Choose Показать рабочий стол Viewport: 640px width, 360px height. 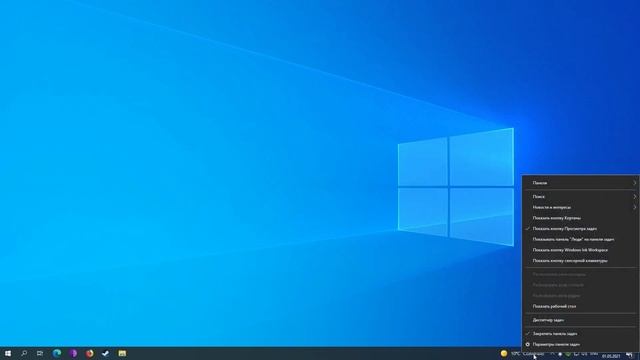pyautogui.click(x=580, y=306)
